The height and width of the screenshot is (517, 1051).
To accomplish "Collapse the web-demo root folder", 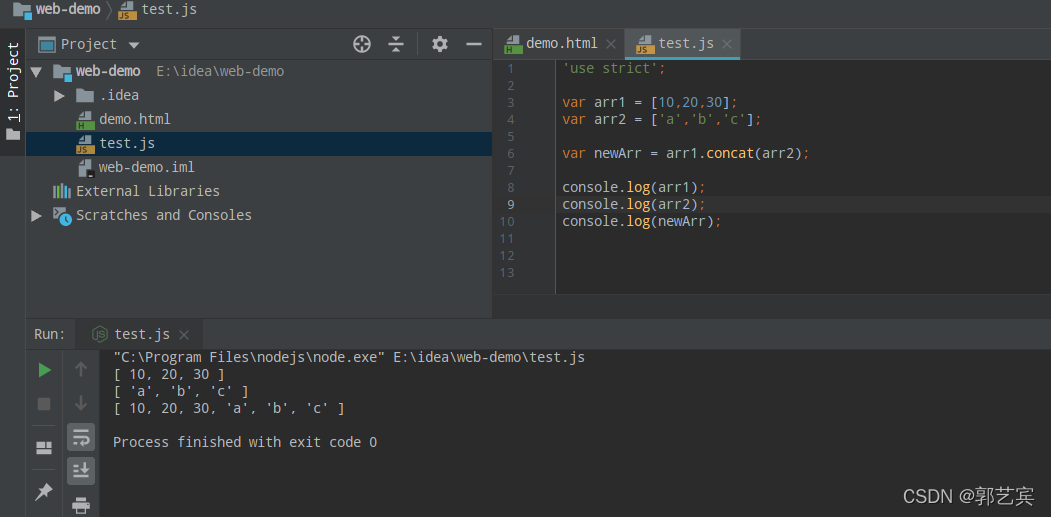I will point(36,71).
